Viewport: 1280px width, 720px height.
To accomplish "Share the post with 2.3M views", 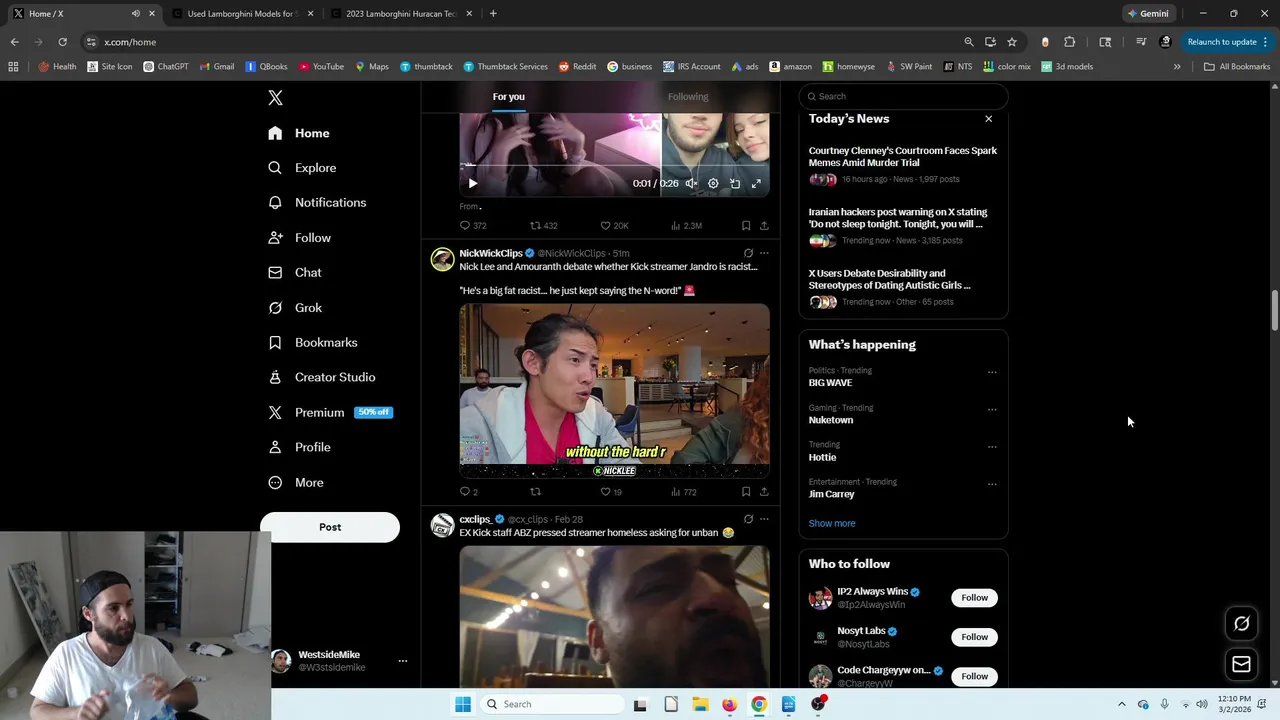I will (x=764, y=226).
